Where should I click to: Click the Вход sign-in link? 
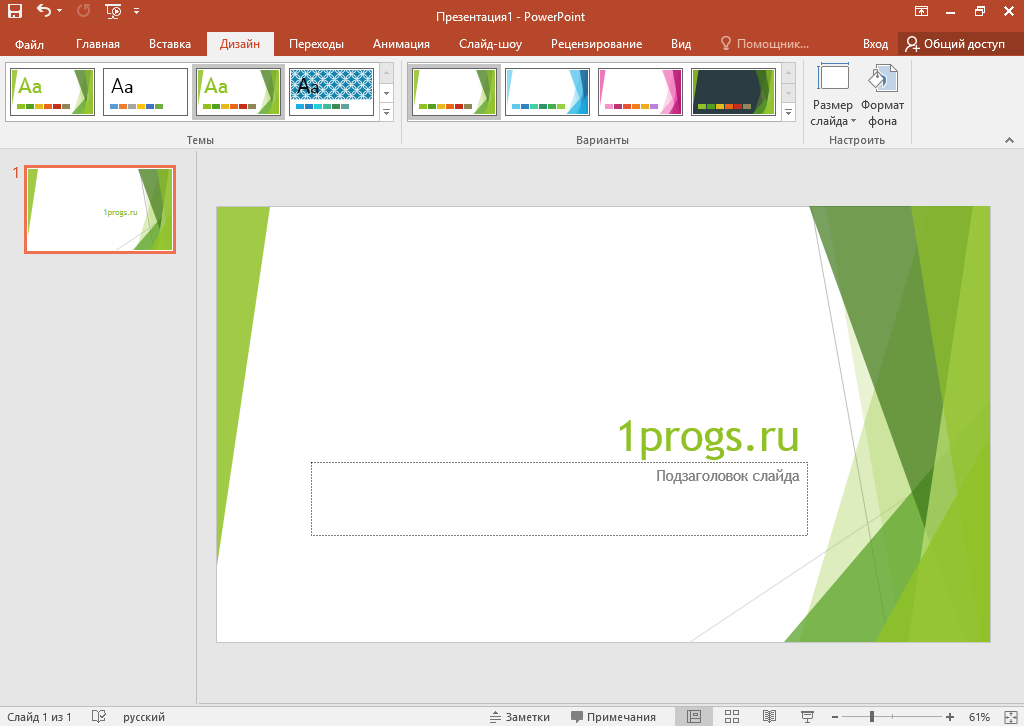click(x=875, y=44)
